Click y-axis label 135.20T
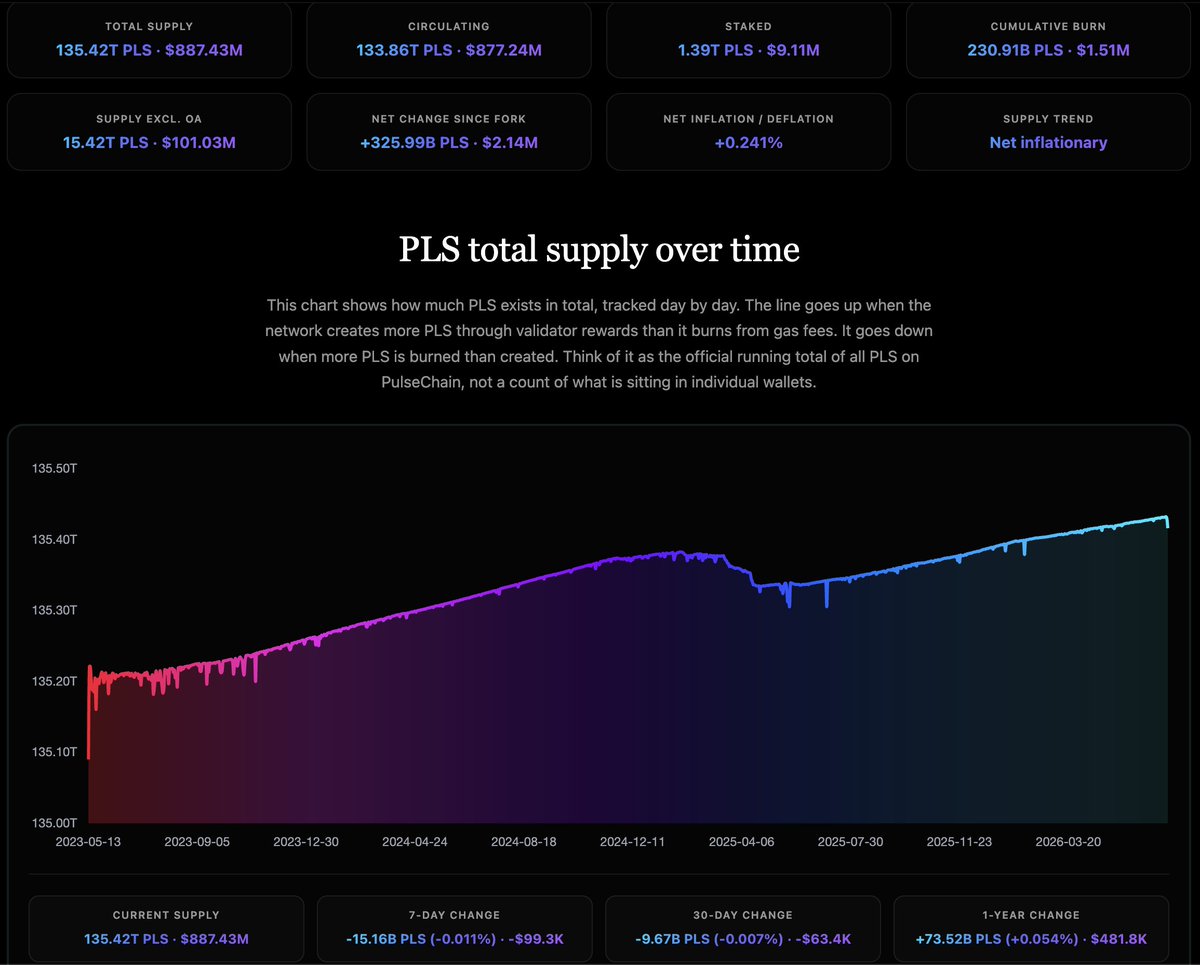 [55, 681]
